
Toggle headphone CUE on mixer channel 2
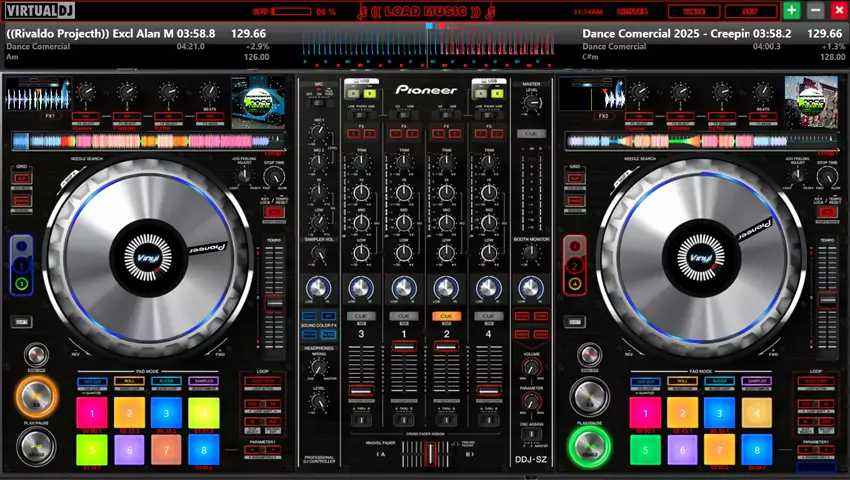pyautogui.click(x=445, y=316)
